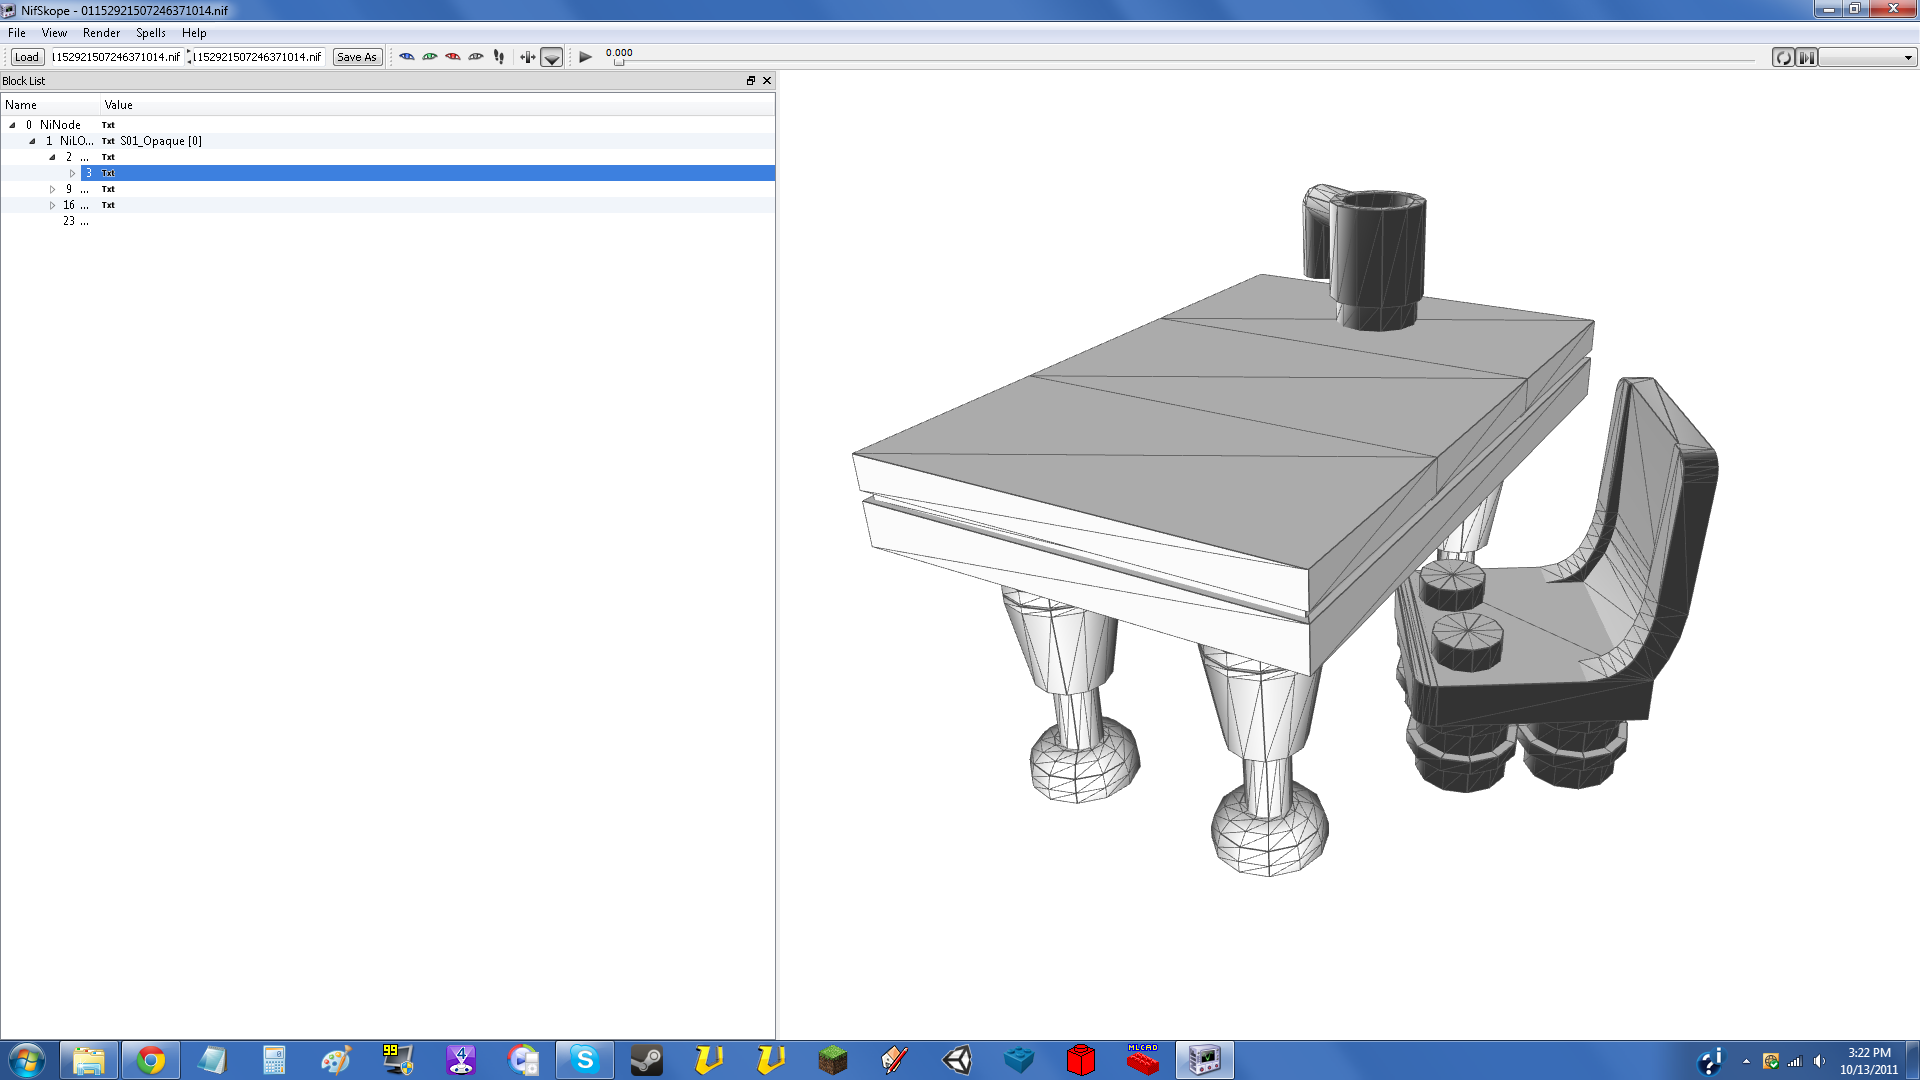Click the Save As button
This screenshot has width=1920, height=1080.
tap(356, 57)
